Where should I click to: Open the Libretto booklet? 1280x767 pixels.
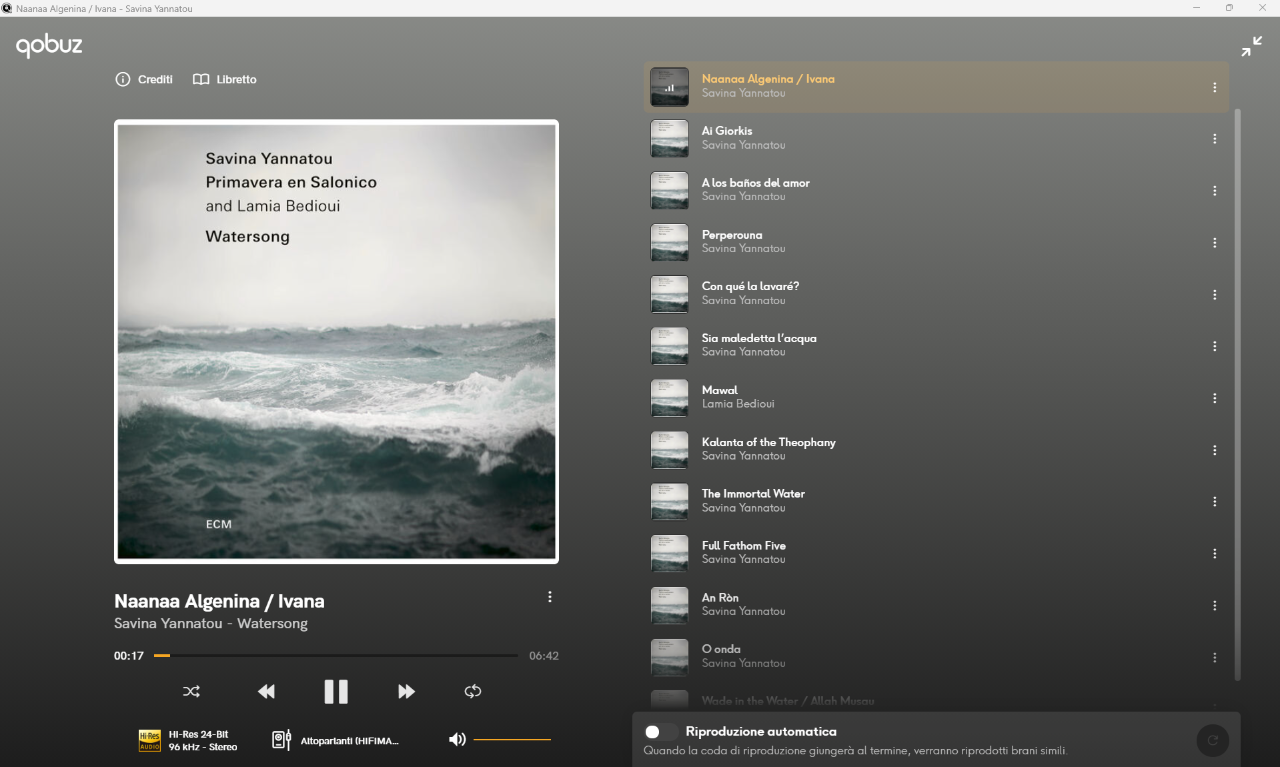[225, 79]
